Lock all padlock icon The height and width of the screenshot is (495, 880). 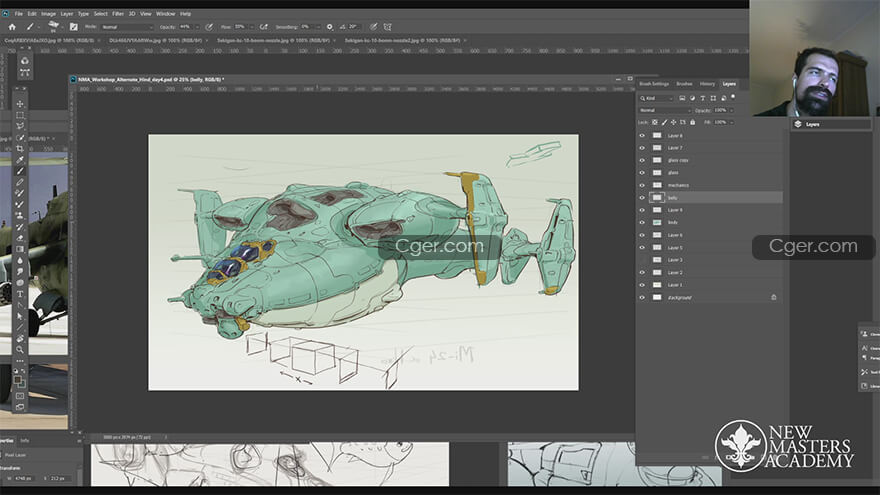click(x=693, y=122)
